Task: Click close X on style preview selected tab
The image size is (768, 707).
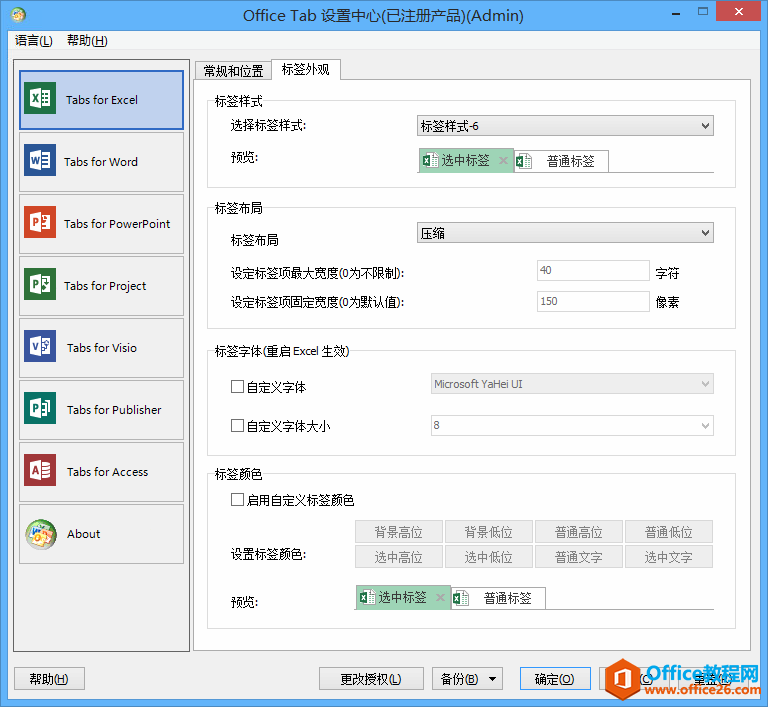Action: pos(503,160)
